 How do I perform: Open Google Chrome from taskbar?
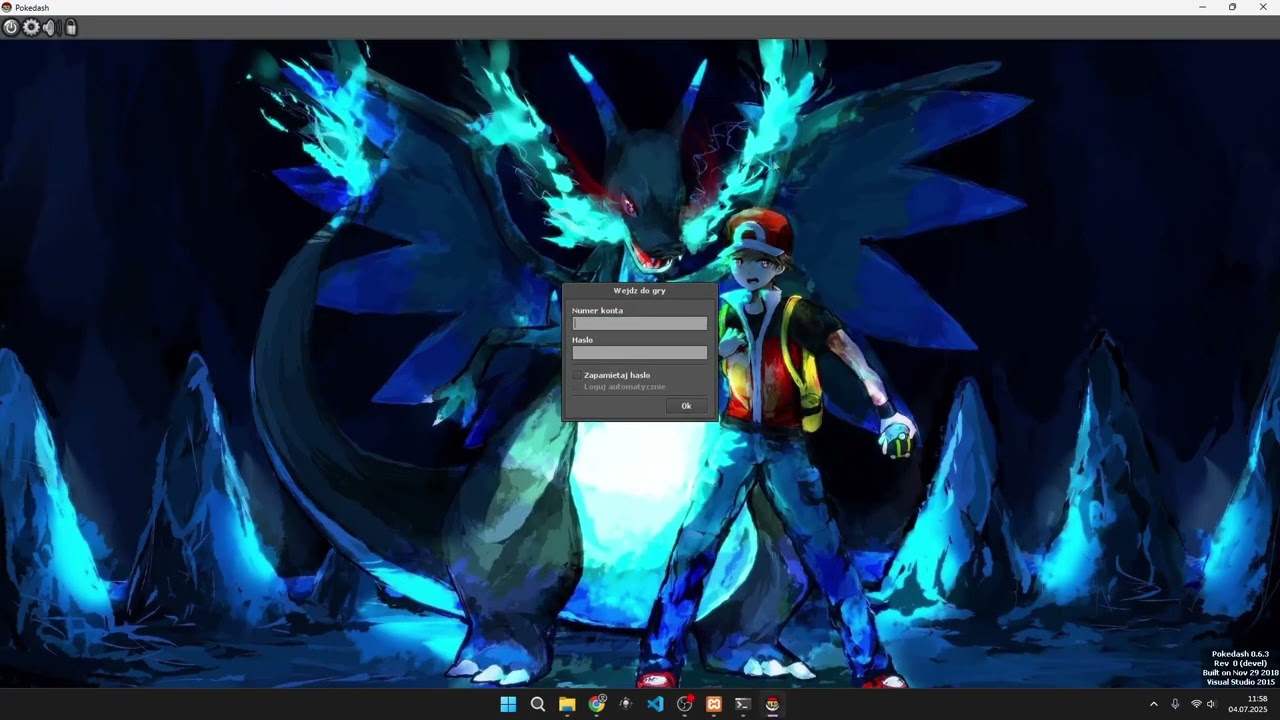pos(597,704)
